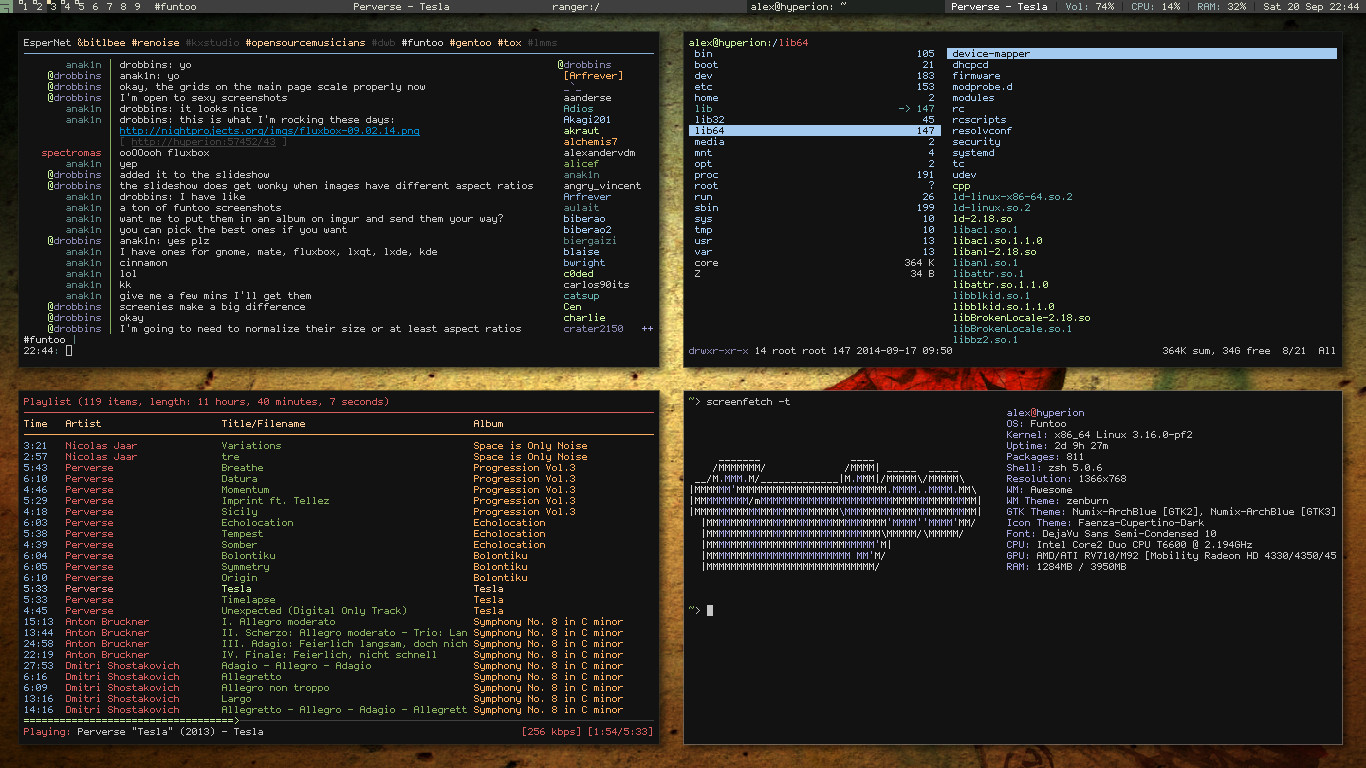Open the #gentoo channel tab in the IRC client
This screenshot has height=768, width=1366.
(x=470, y=43)
